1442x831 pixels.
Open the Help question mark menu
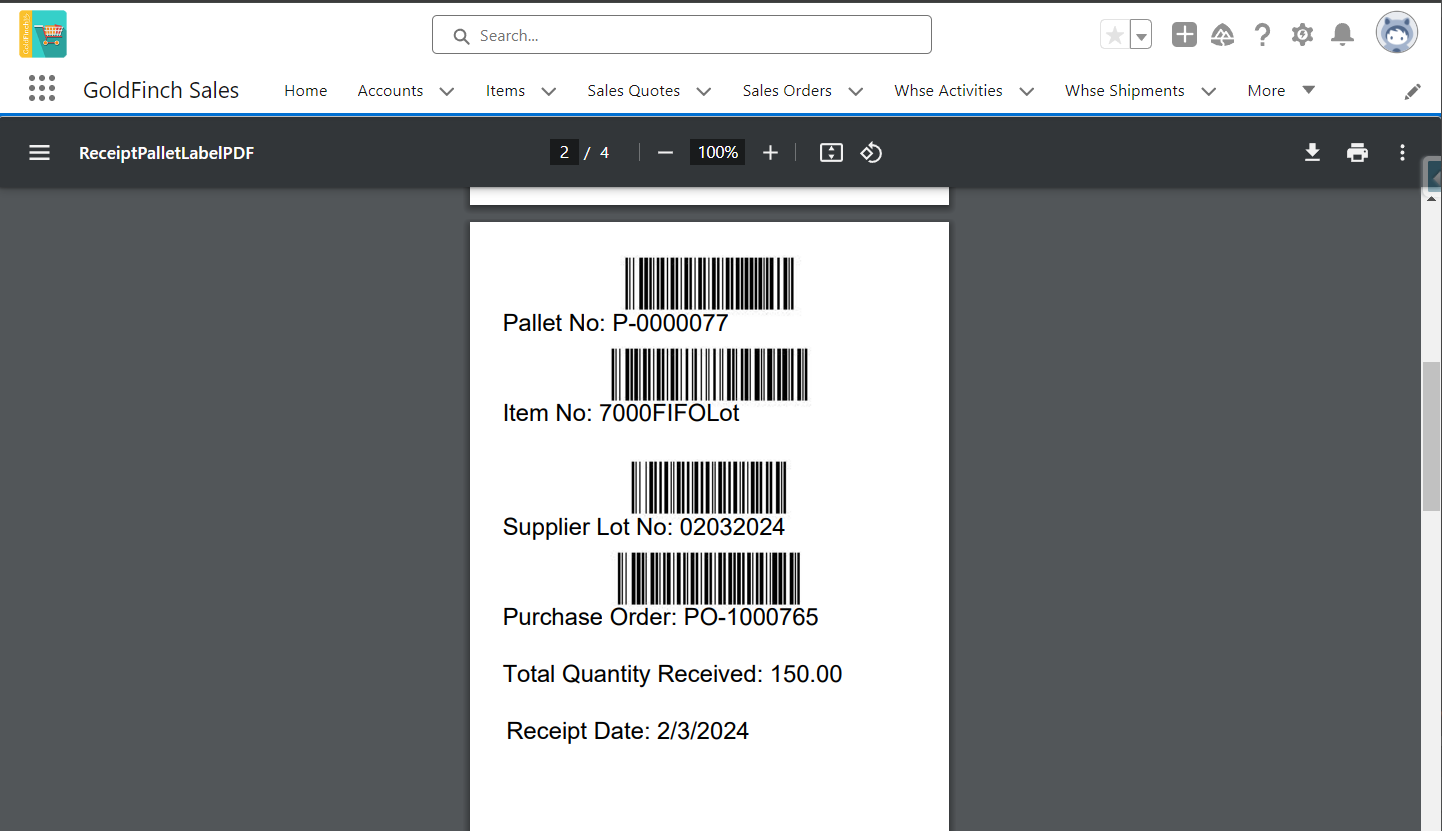[x=1262, y=35]
